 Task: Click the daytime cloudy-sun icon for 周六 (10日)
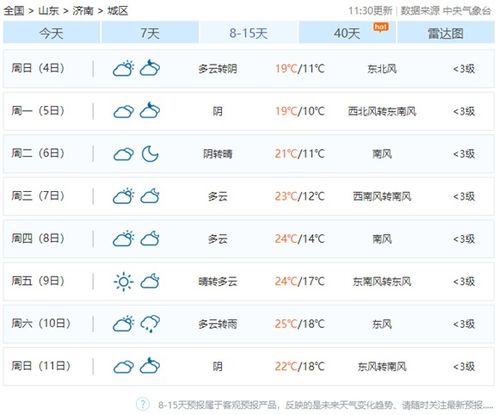123,323
